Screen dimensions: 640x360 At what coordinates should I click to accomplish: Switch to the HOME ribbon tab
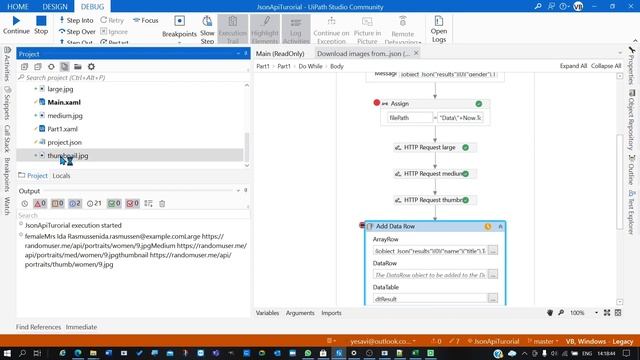point(18,7)
